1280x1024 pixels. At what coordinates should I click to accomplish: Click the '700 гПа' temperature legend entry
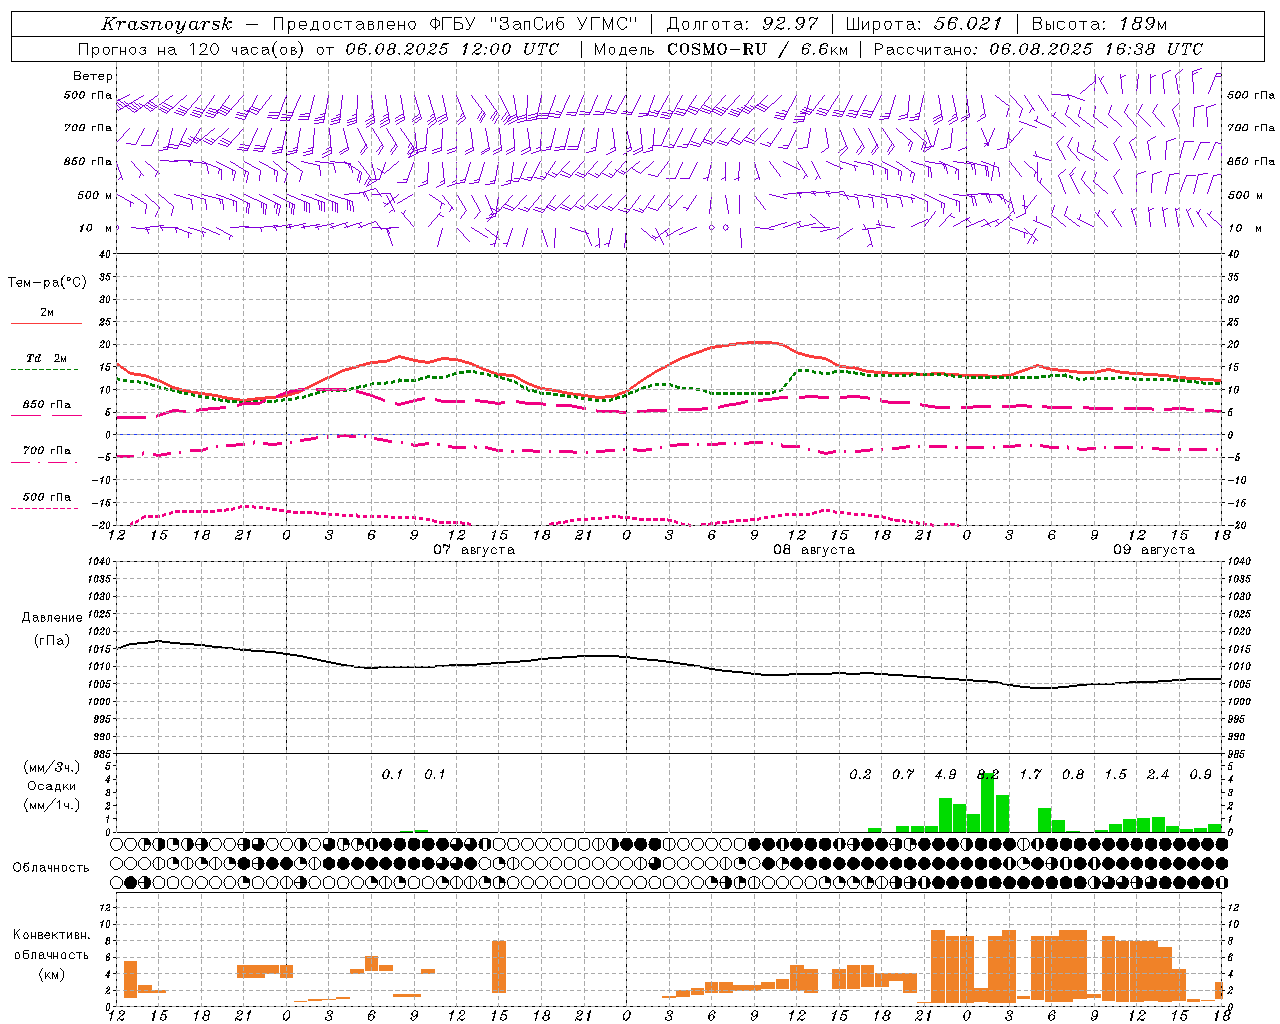click(x=47, y=451)
